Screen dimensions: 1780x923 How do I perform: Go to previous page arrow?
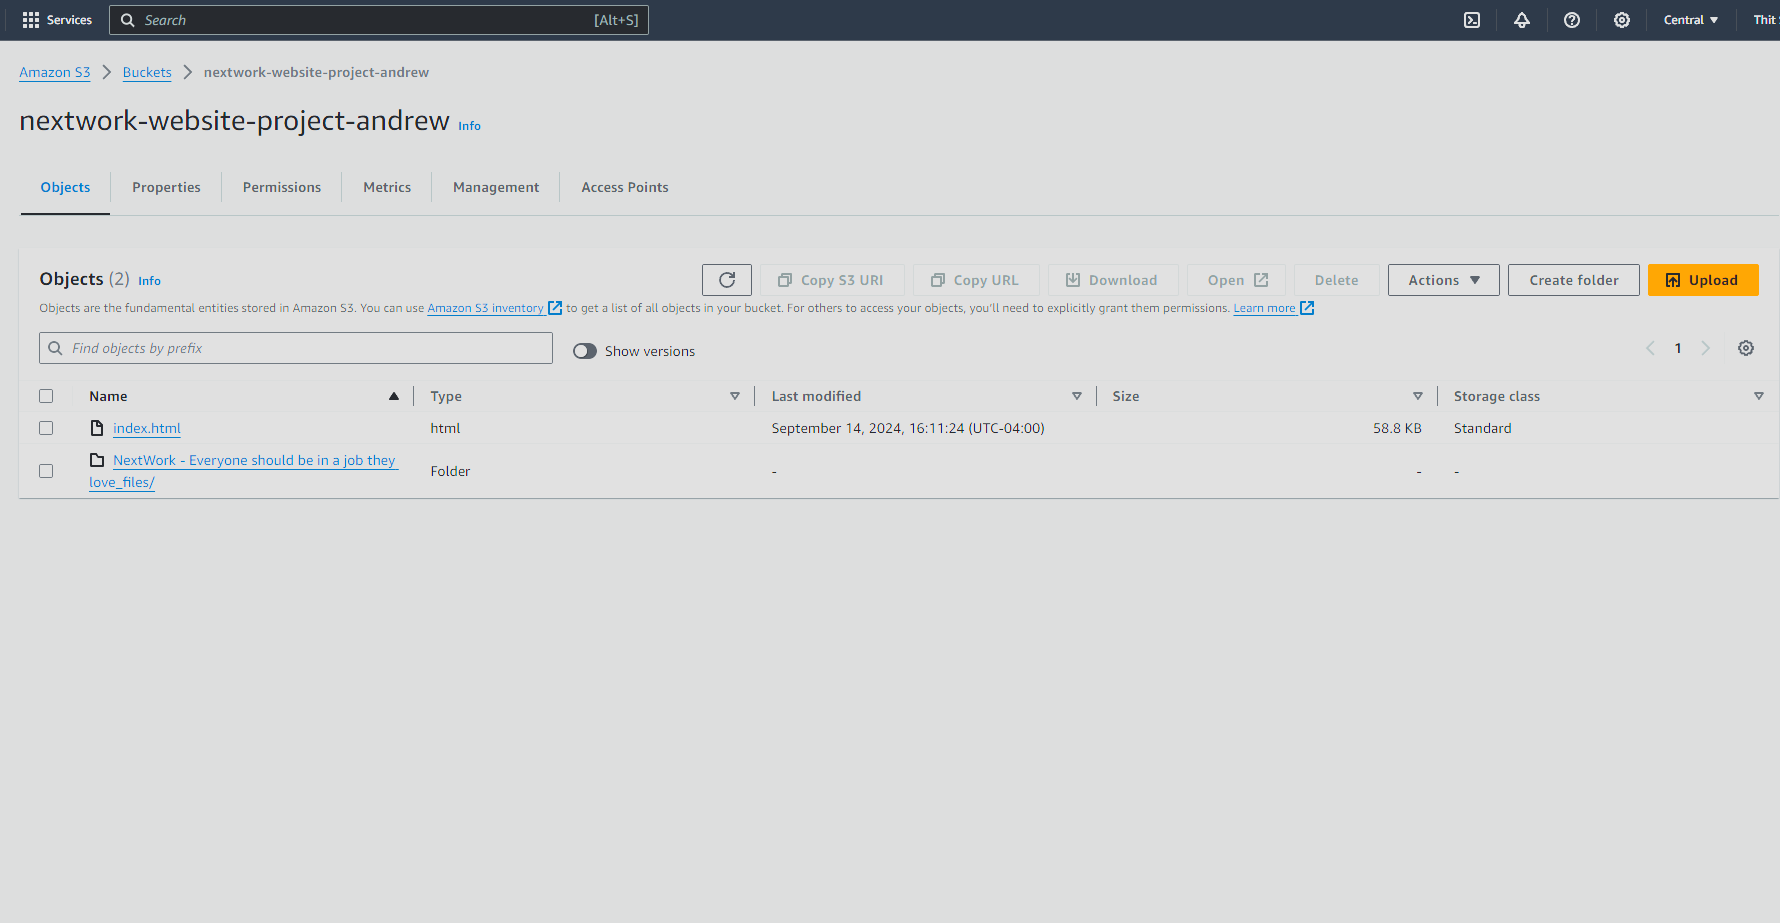(1650, 348)
